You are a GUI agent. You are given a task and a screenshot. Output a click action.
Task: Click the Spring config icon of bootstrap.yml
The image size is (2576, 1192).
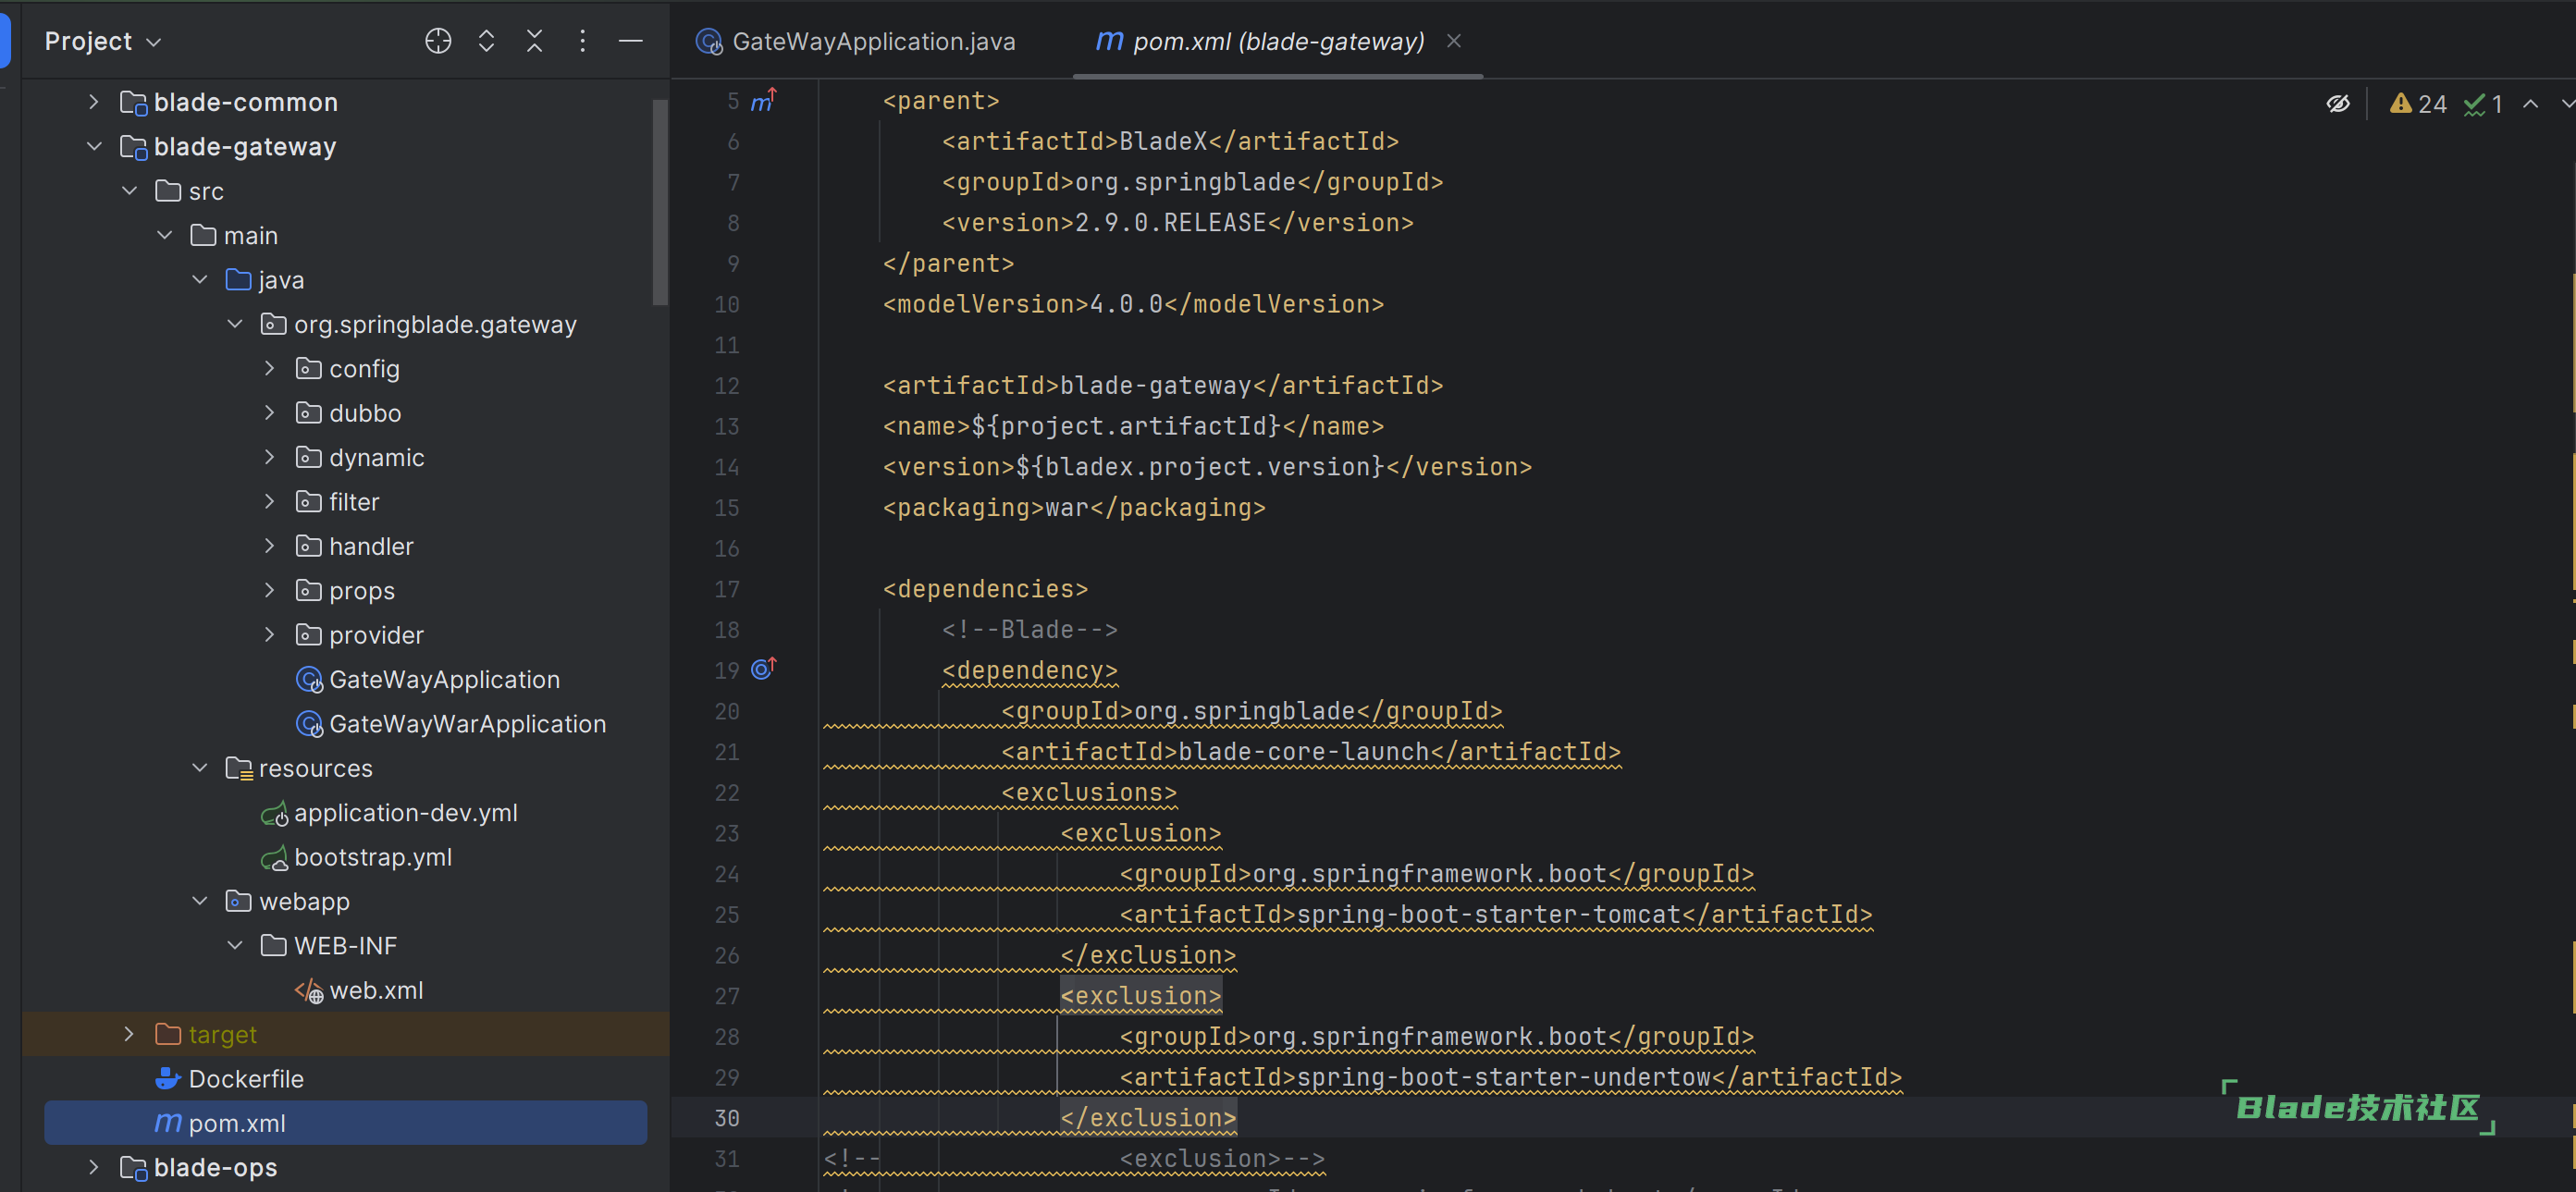274,857
